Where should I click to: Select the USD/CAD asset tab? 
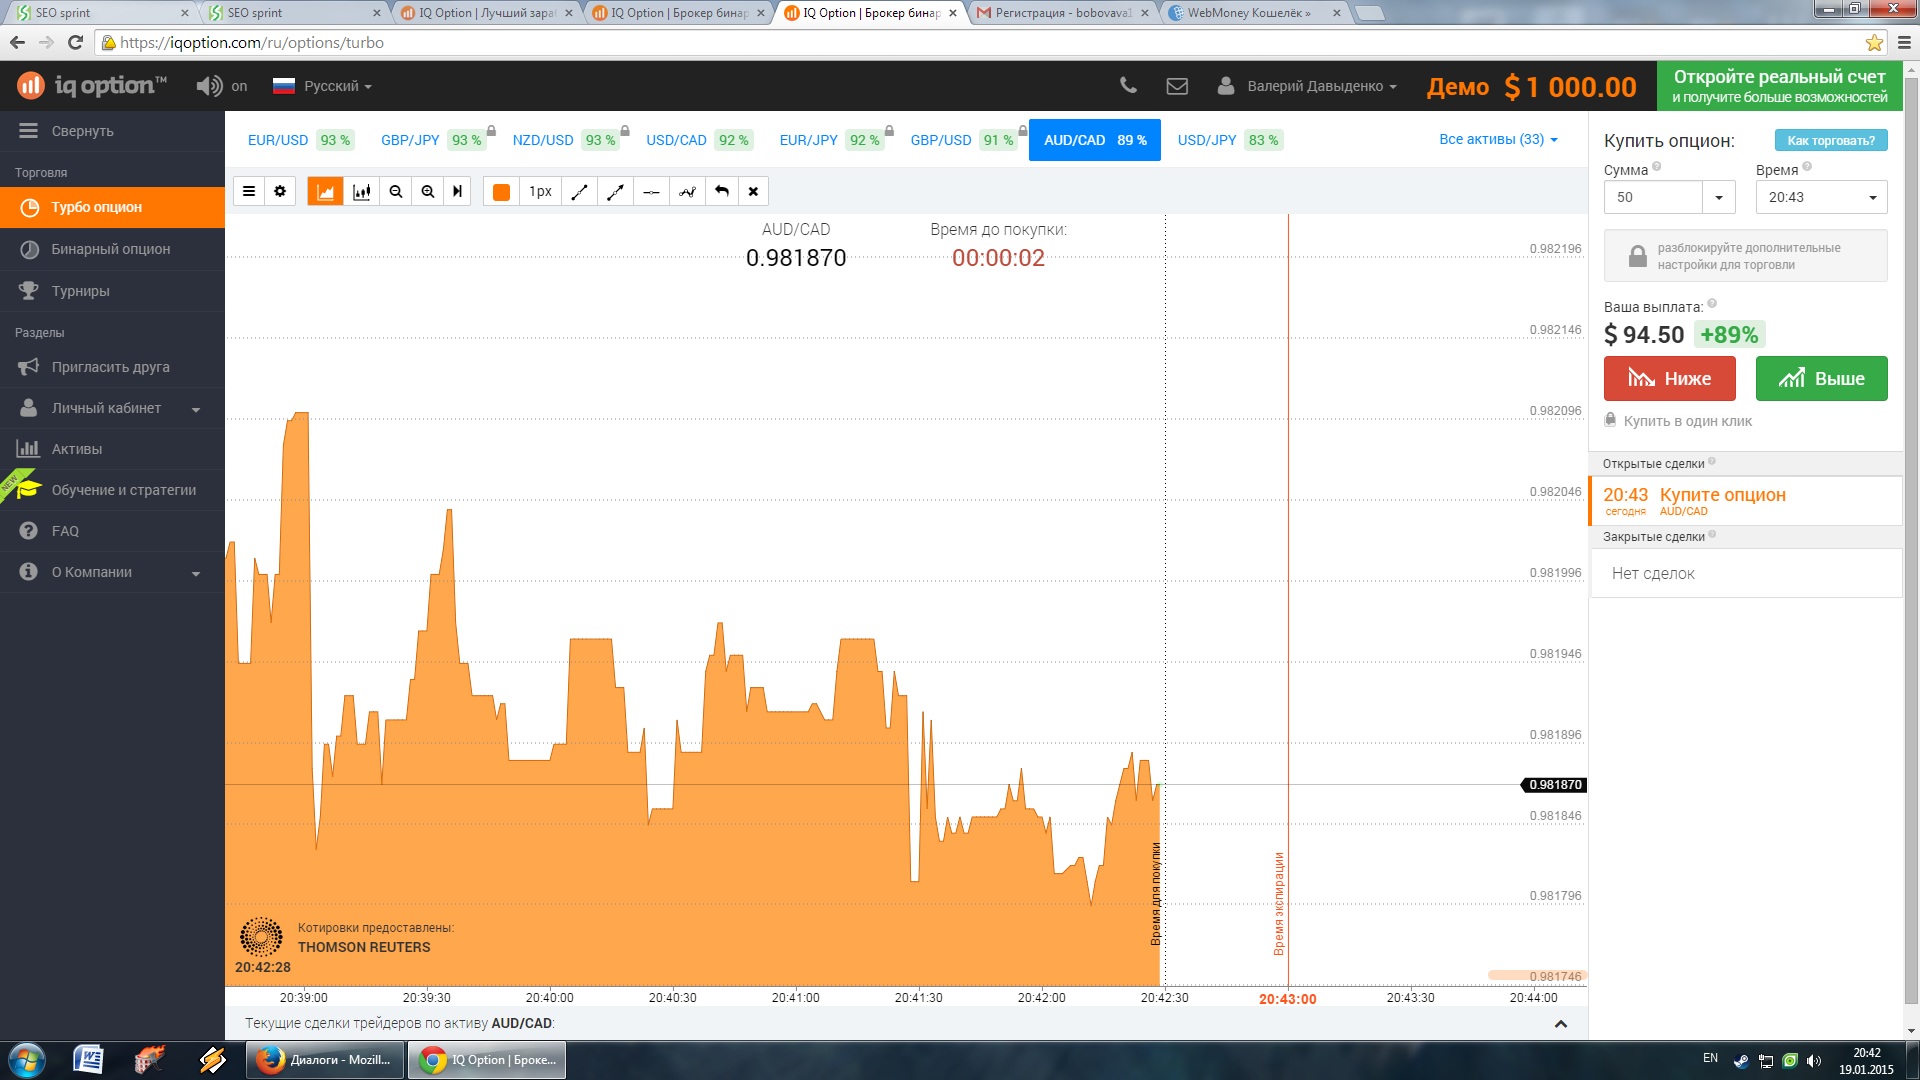pyautogui.click(x=677, y=140)
